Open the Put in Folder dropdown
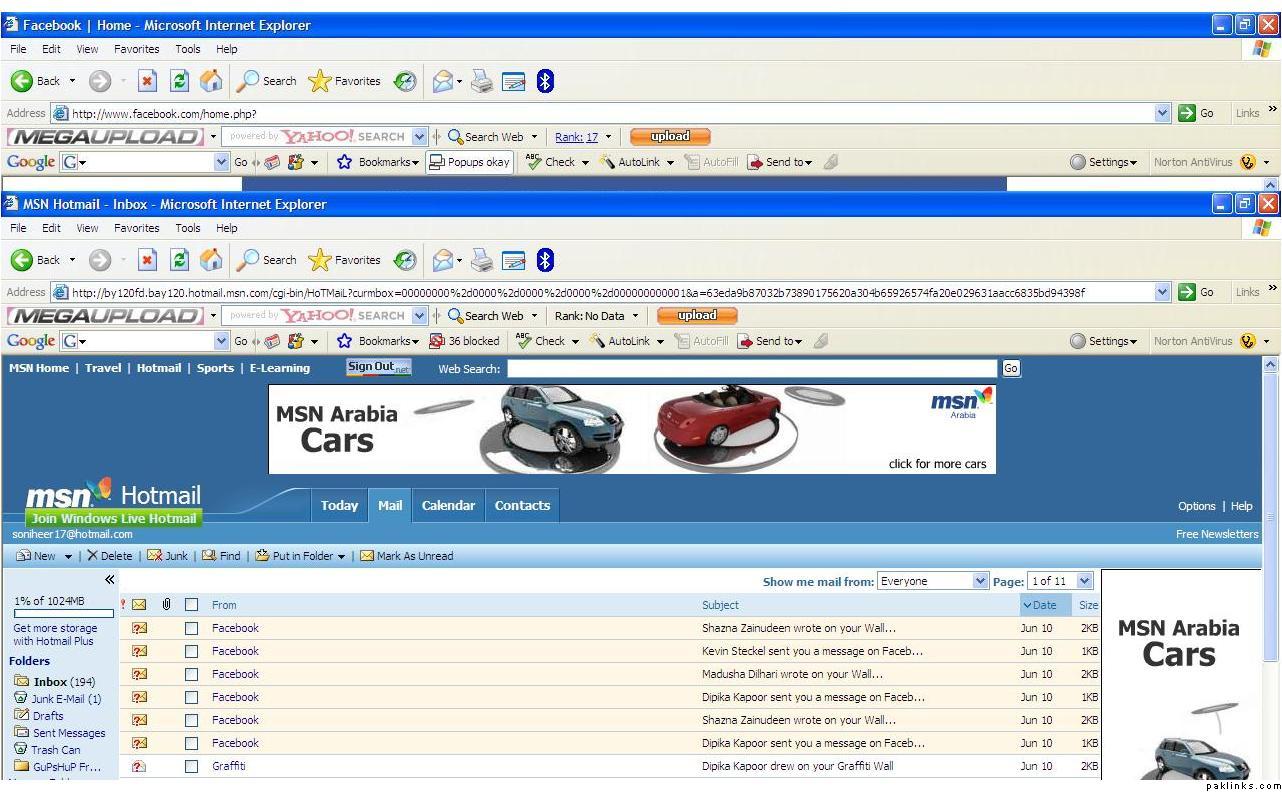The height and width of the screenshot is (792, 1282). pos(301,556)
